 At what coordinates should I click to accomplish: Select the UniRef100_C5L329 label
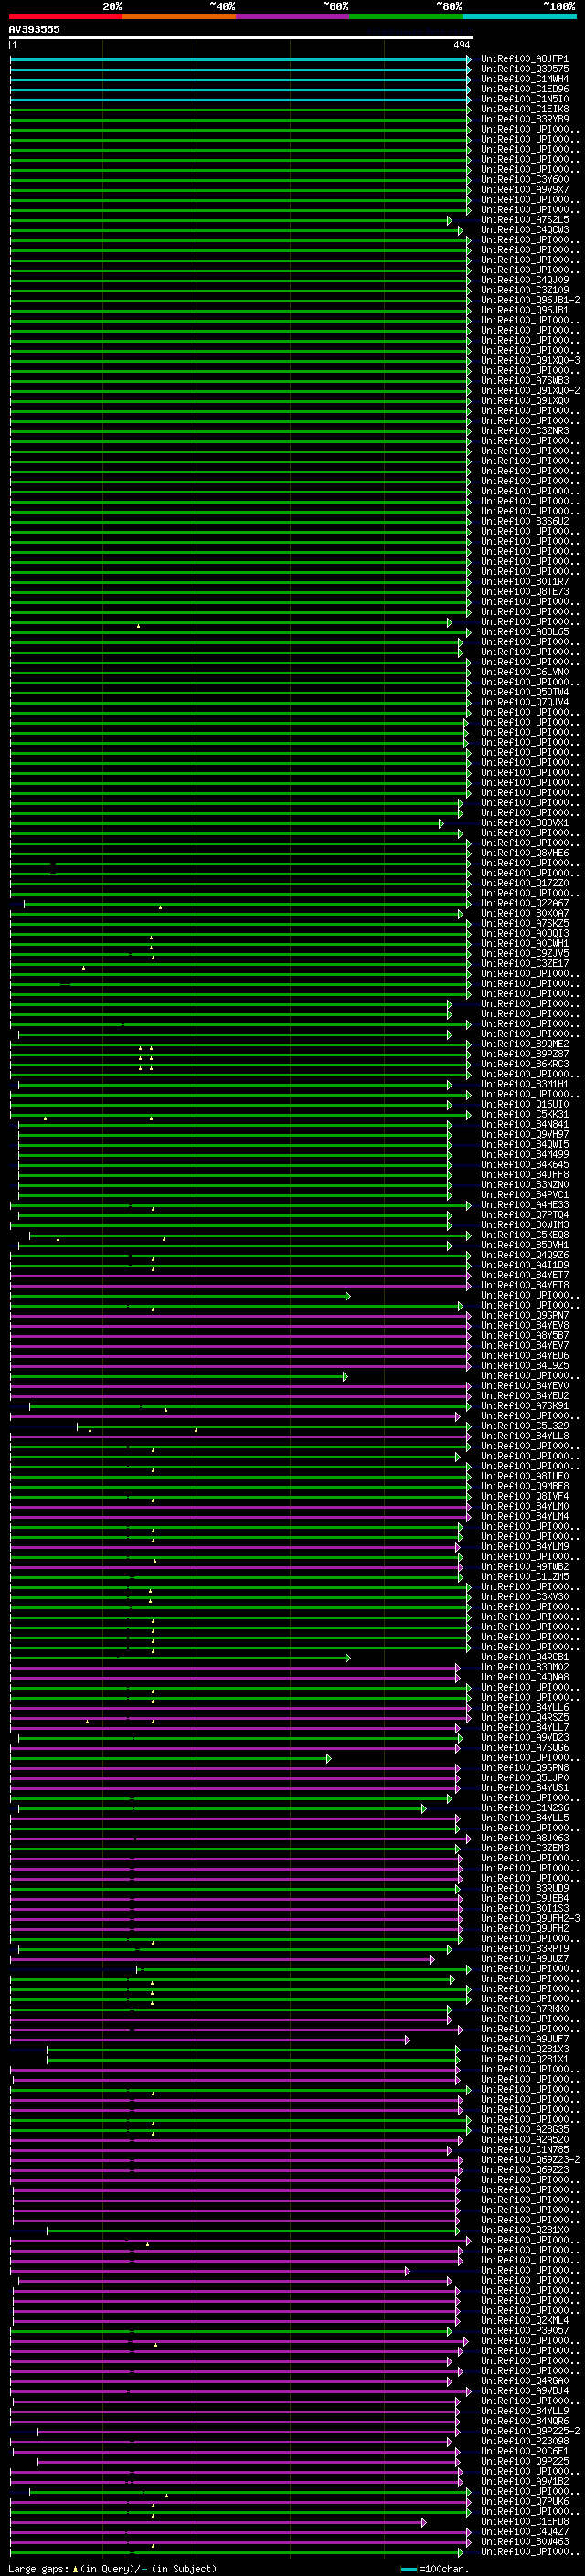524,1426
